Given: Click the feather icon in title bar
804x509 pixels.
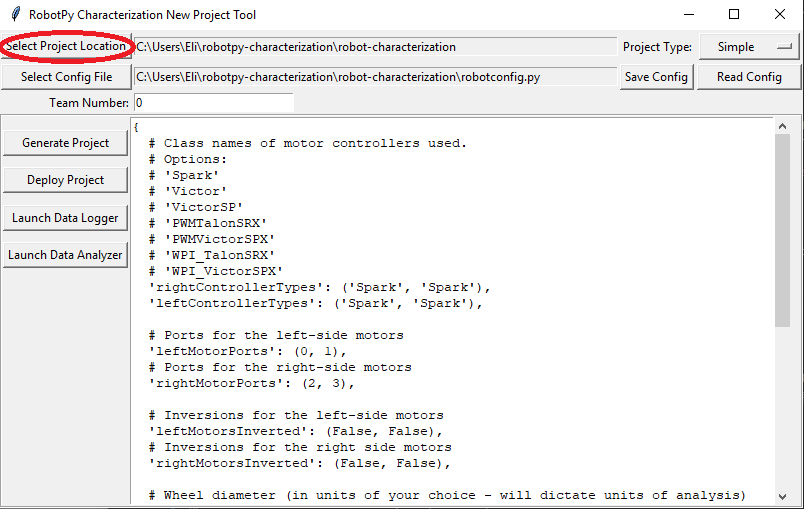Looking at the screenshot, I should point(15,14).
